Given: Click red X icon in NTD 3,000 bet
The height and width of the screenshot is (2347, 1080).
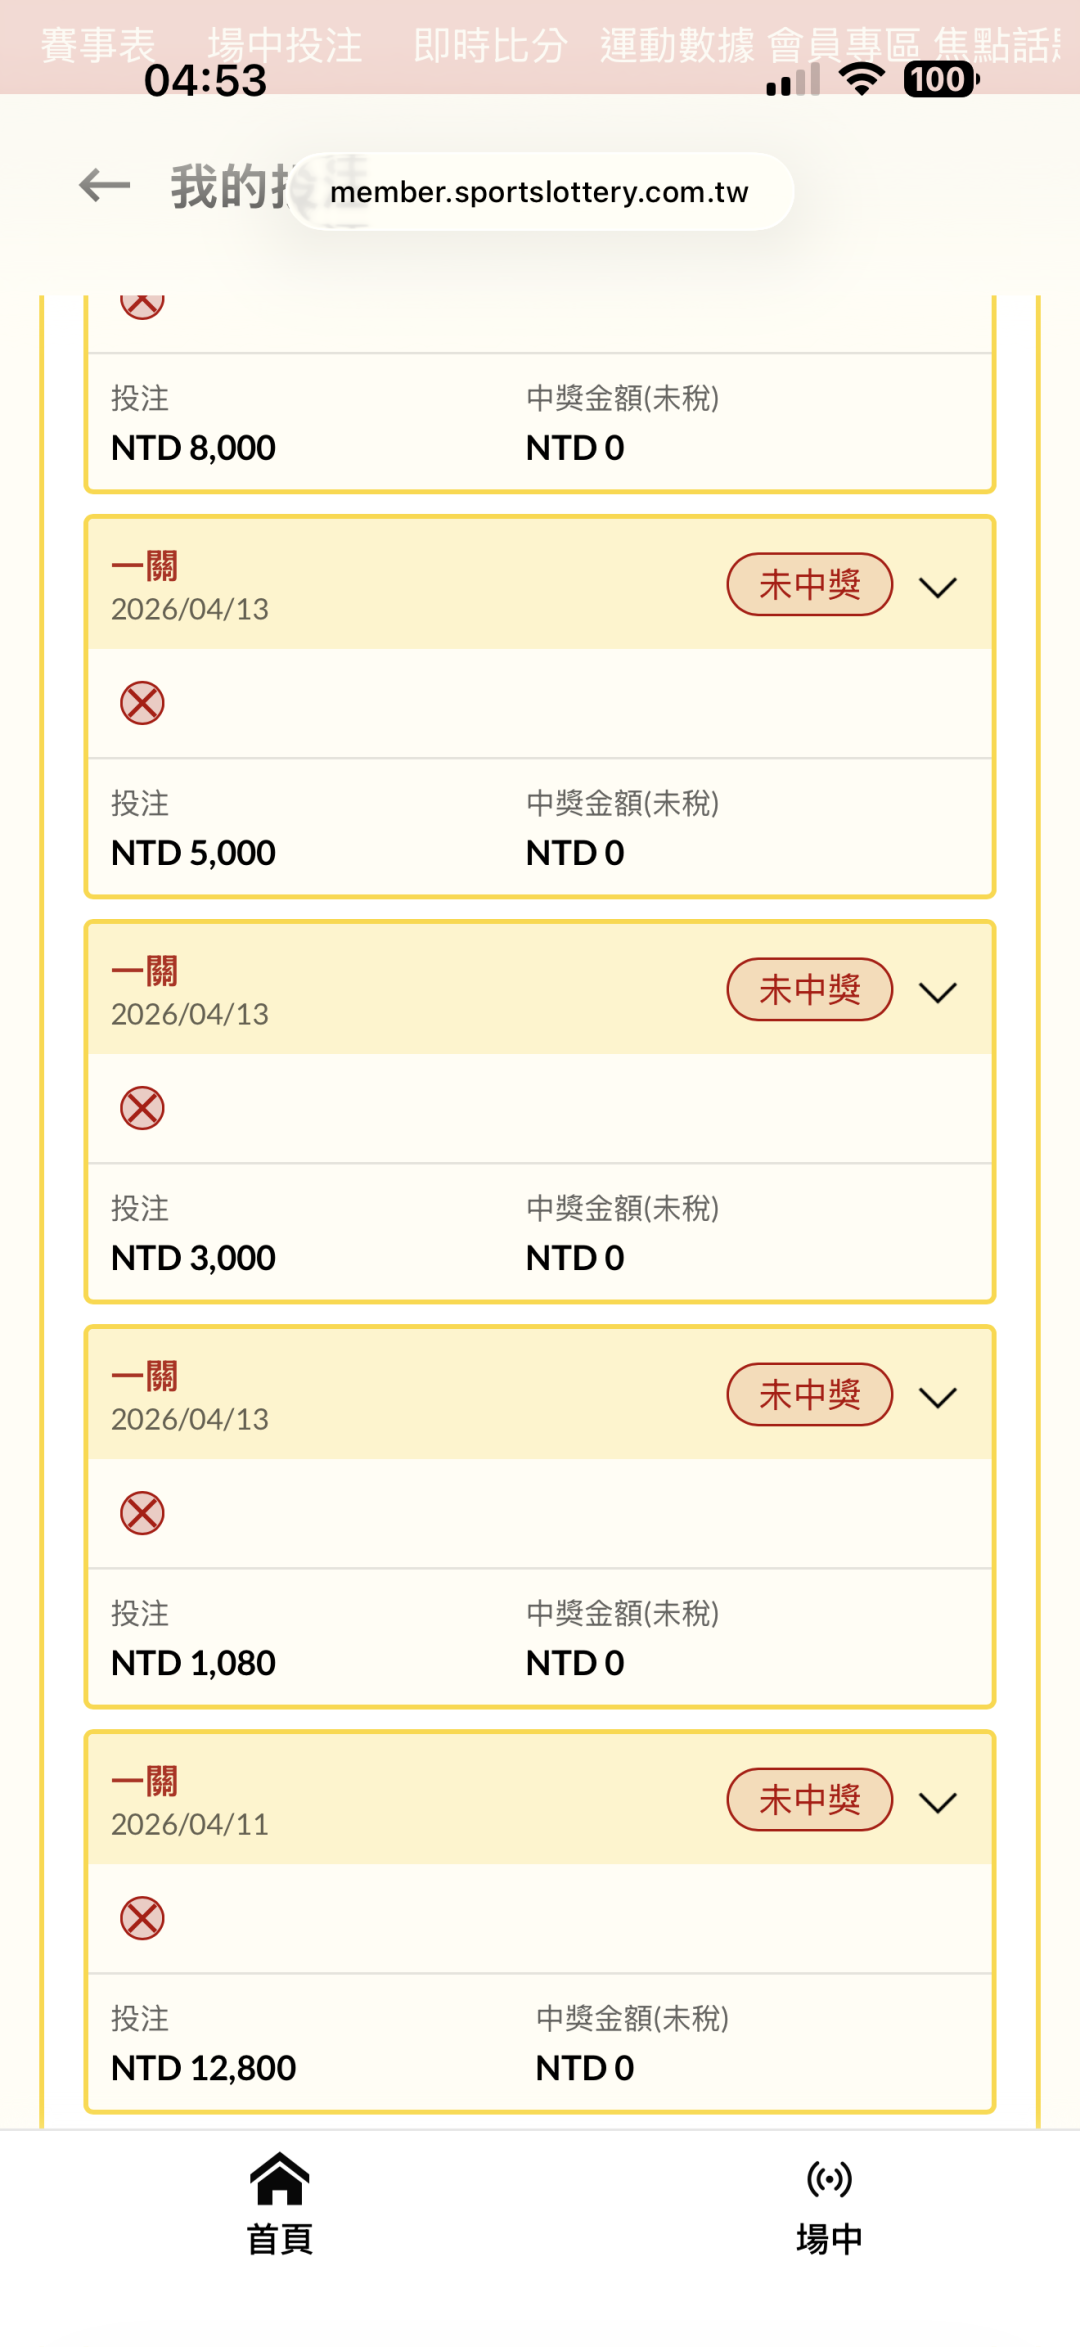Looking at the screenshot, I should (142, 1108).
